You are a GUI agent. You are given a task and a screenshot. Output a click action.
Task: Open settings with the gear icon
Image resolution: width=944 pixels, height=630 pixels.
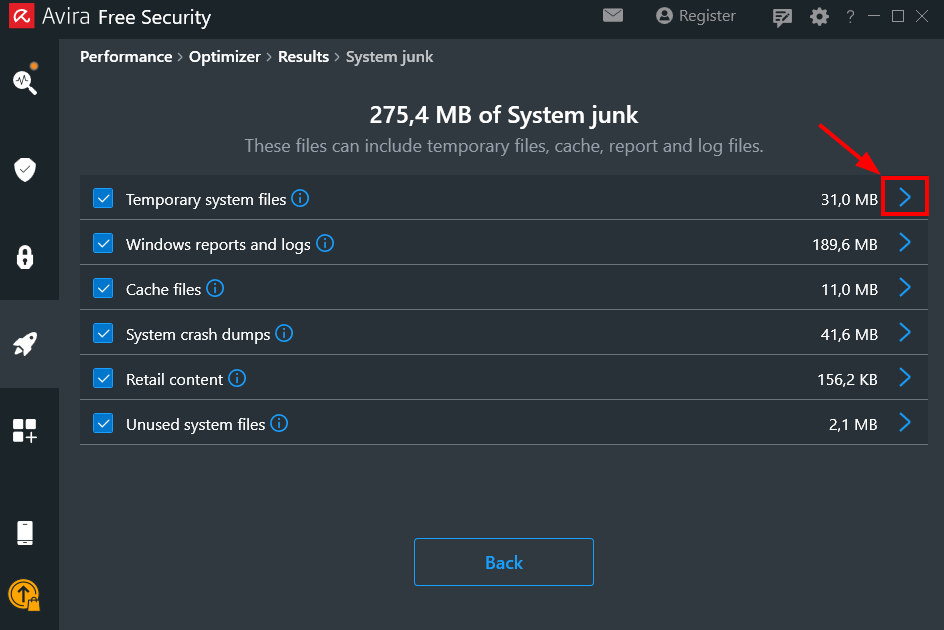click(819, 17)
